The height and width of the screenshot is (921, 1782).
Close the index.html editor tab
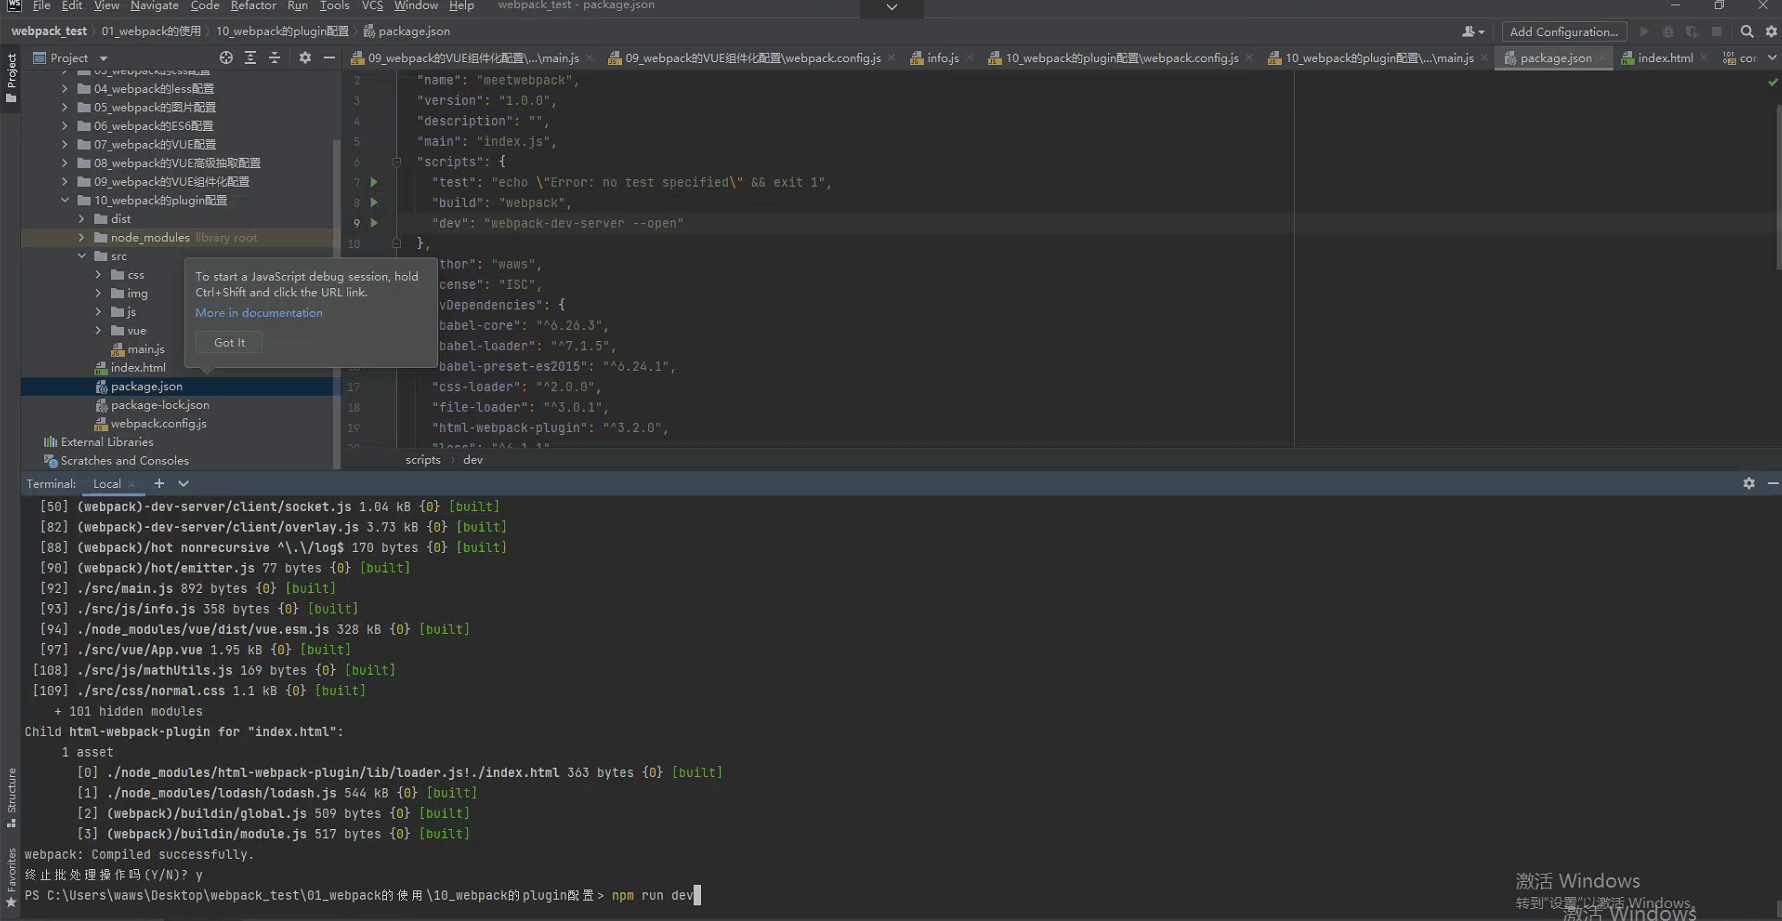point(1704,58)
